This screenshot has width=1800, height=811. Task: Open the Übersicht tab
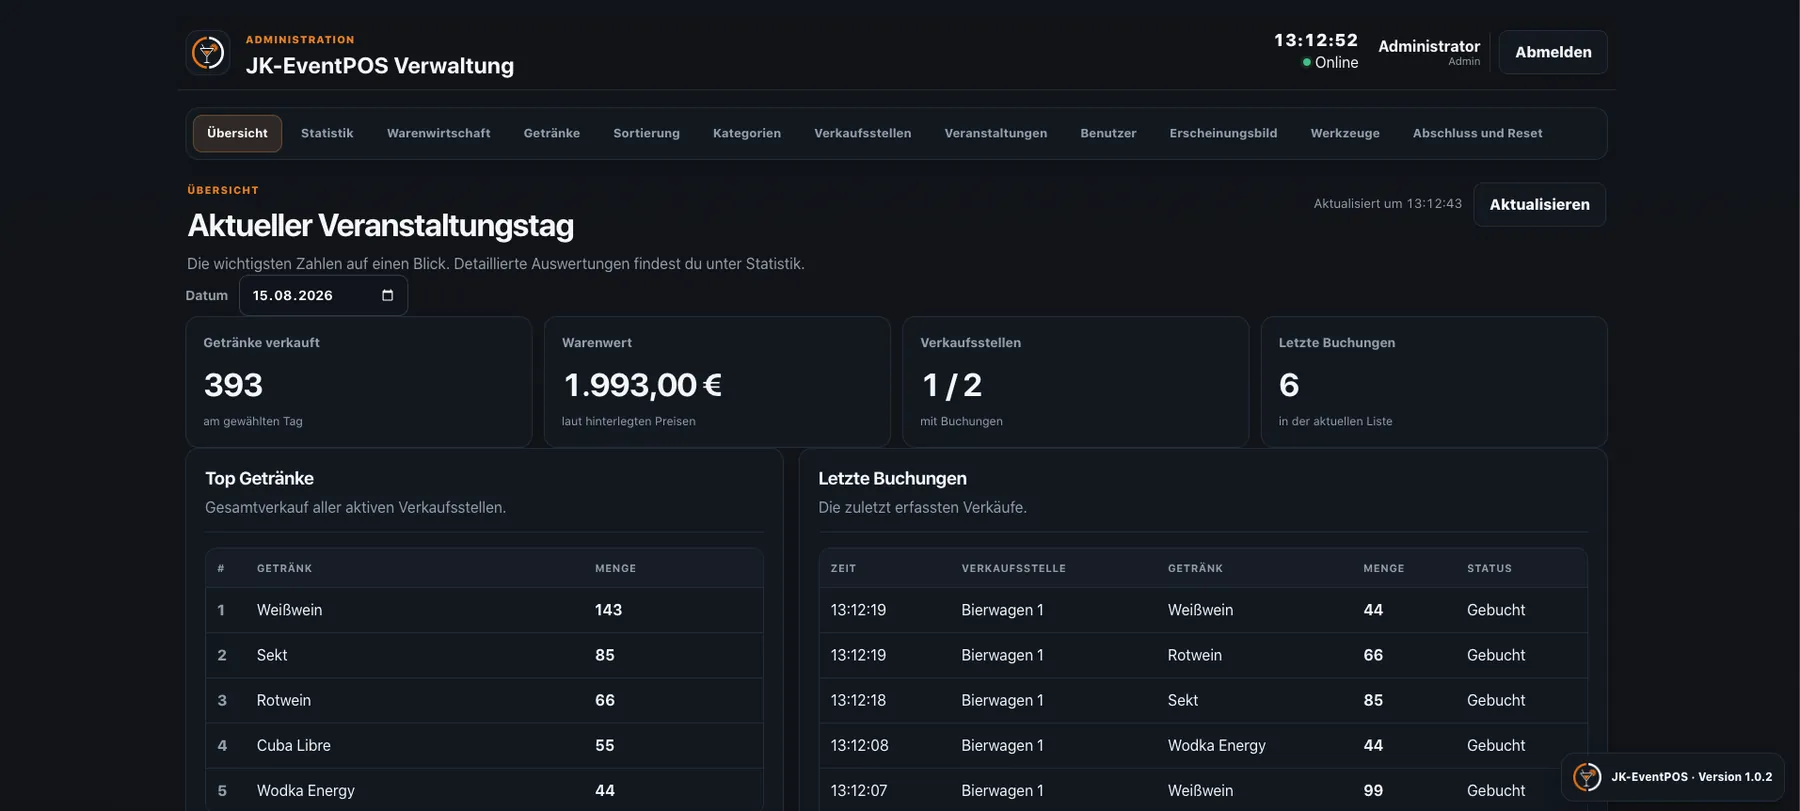coord(237,133)
